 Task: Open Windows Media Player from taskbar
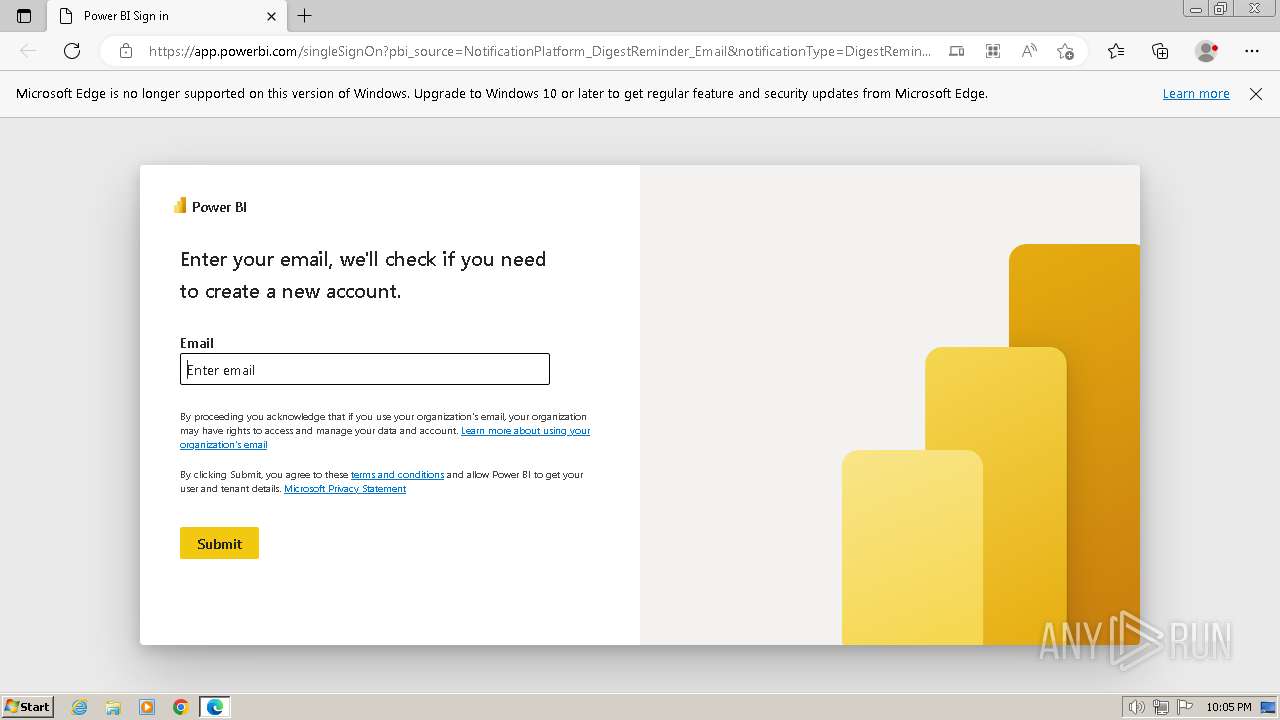tap(147, 707)
